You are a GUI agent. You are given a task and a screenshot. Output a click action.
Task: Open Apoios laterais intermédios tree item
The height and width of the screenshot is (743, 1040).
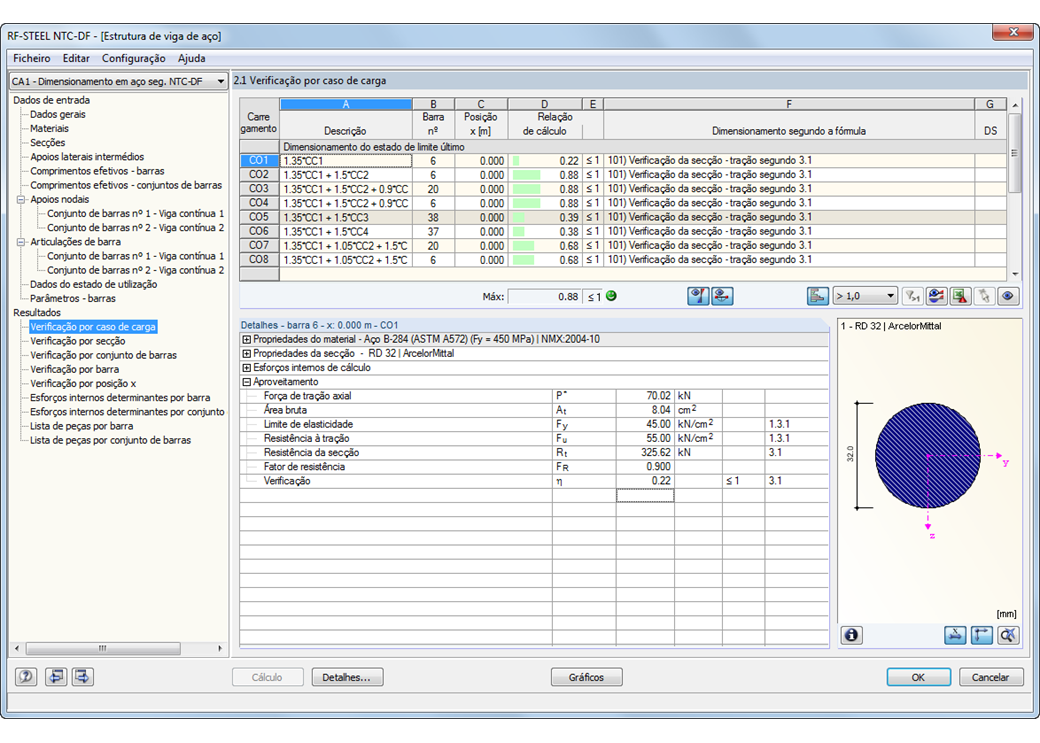(87, 157)
